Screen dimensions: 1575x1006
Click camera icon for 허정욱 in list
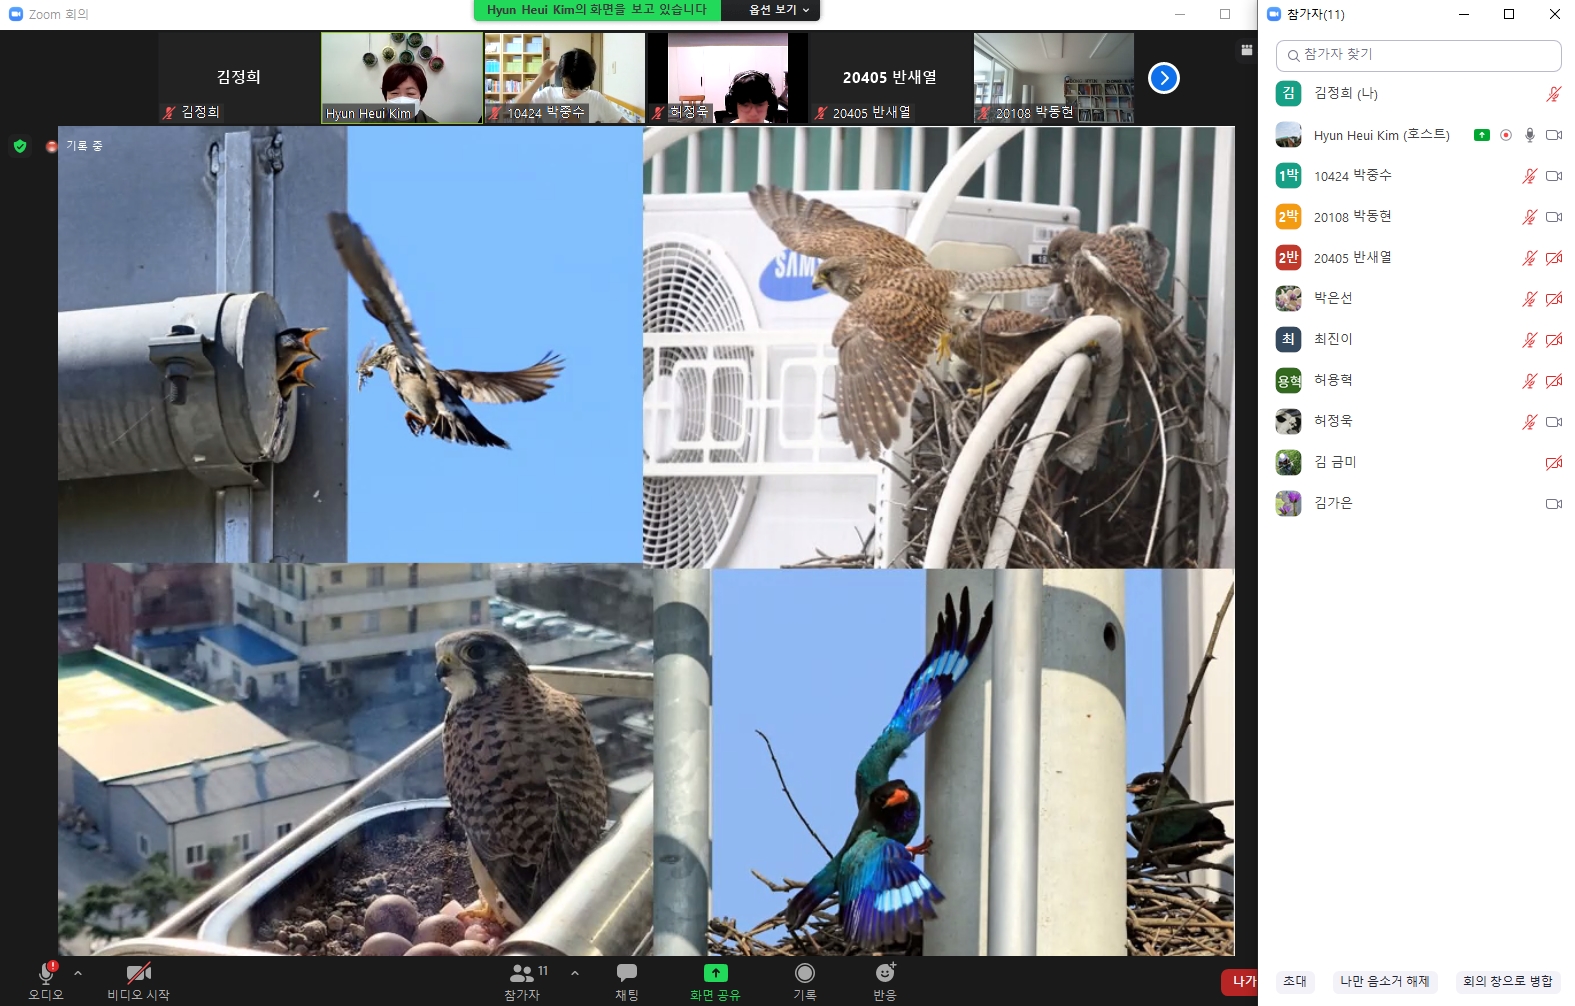pos(1554,422)
